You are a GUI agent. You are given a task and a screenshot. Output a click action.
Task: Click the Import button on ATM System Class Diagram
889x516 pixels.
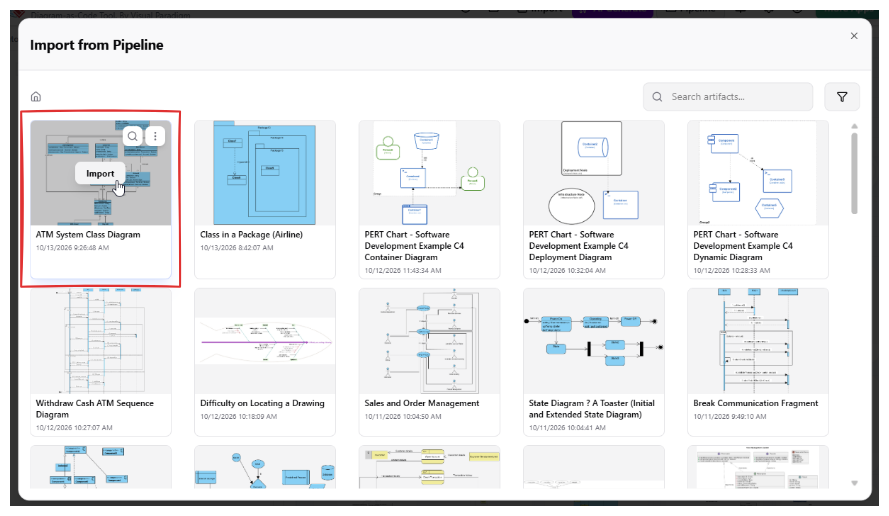pyautogui.click(x=100, y=174)
